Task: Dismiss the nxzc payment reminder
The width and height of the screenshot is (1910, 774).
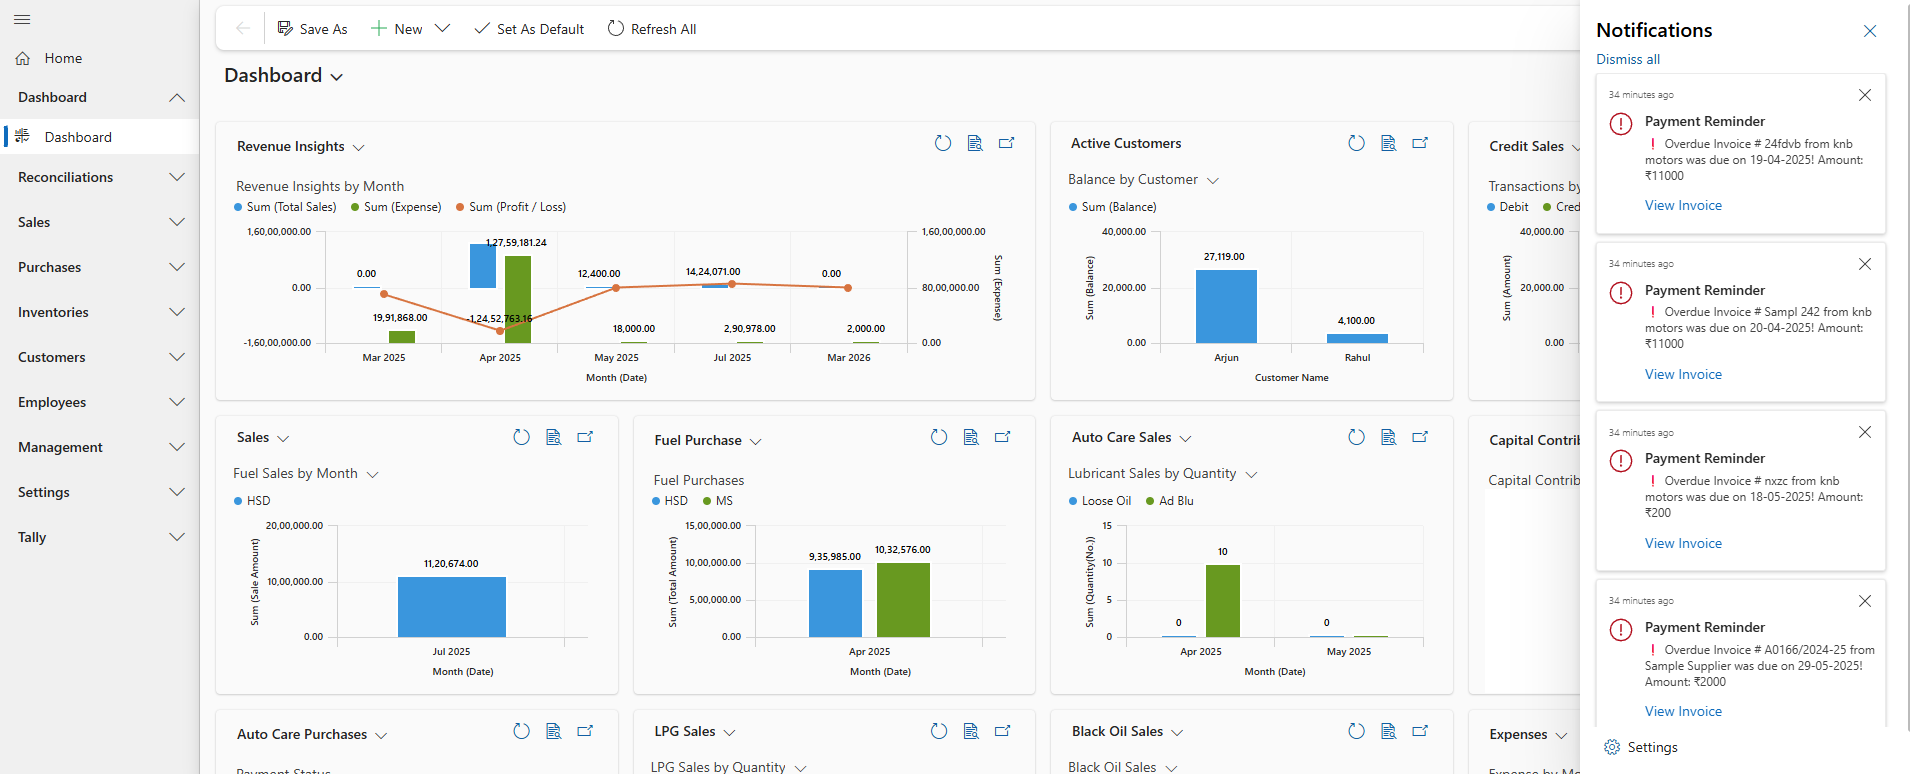Action: pyautogui.click(x=1864, y=432)
